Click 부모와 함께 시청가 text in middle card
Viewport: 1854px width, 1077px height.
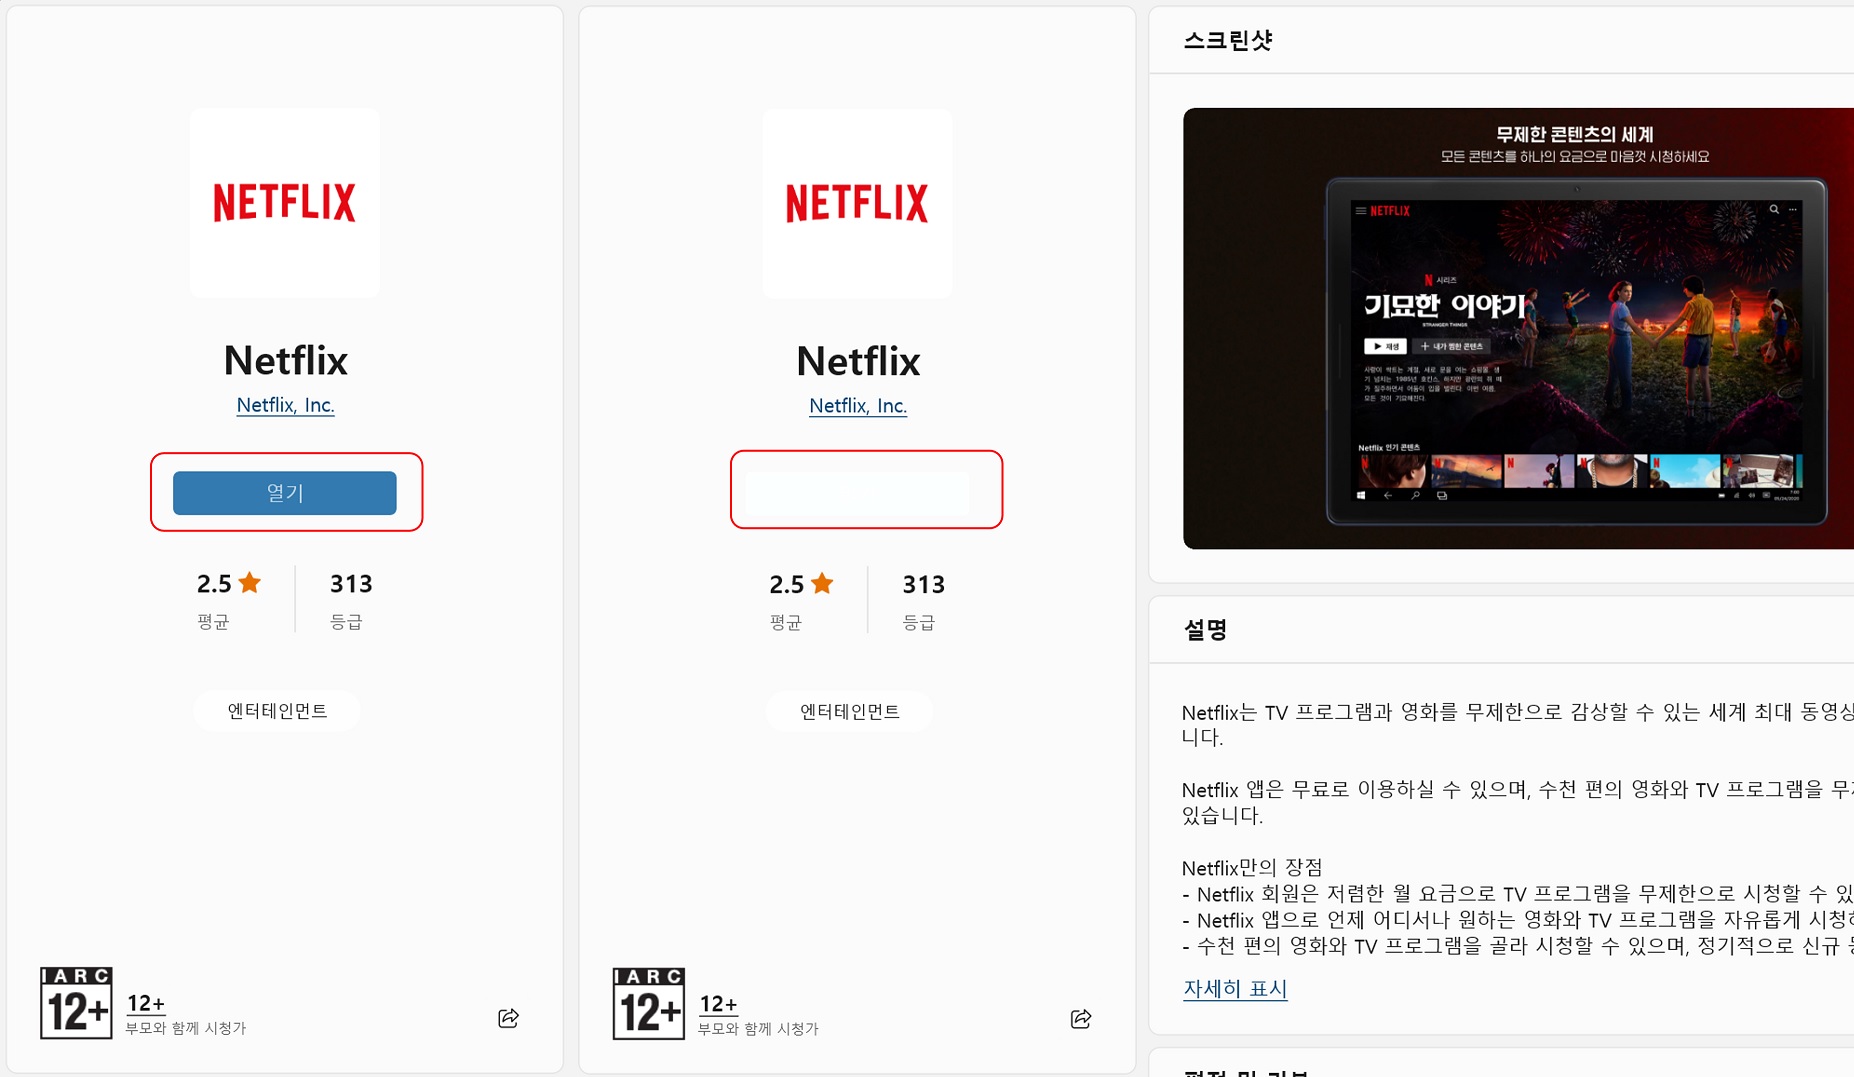click(x=759, y=1029)
